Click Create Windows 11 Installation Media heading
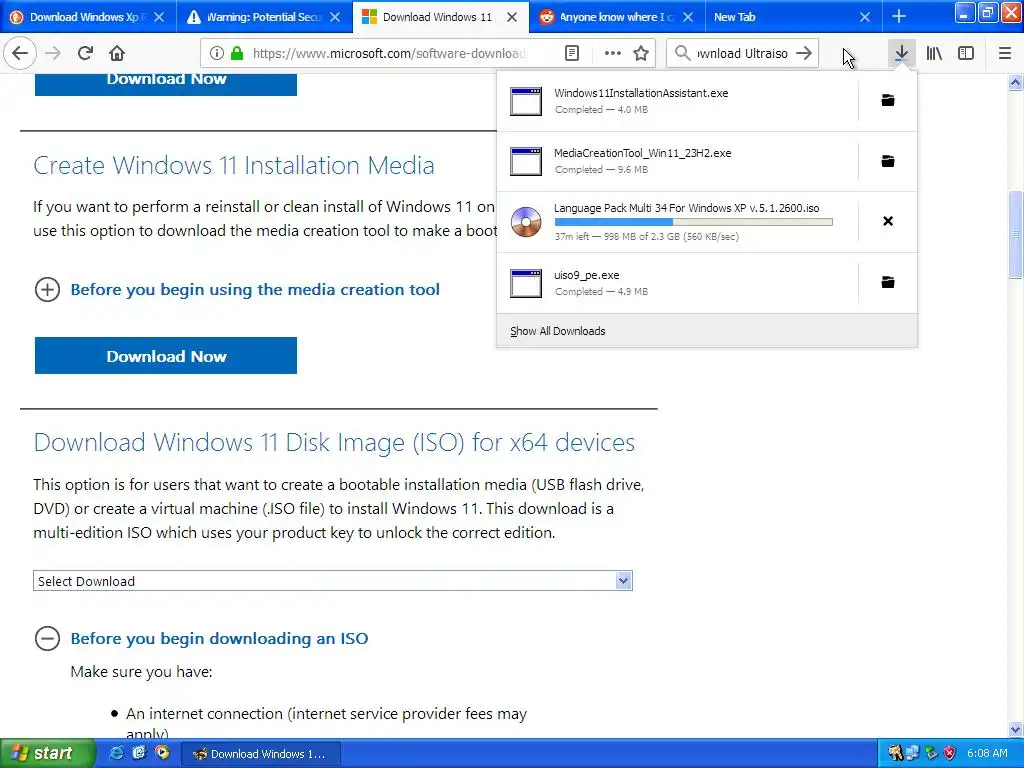 click(x=234, y=165)
